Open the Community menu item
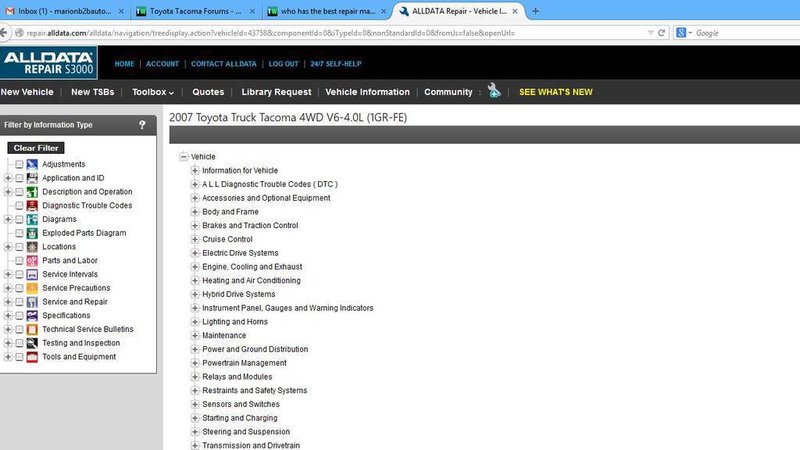The width and height of the screenshot is (800, 450). (x=448, y=92)
